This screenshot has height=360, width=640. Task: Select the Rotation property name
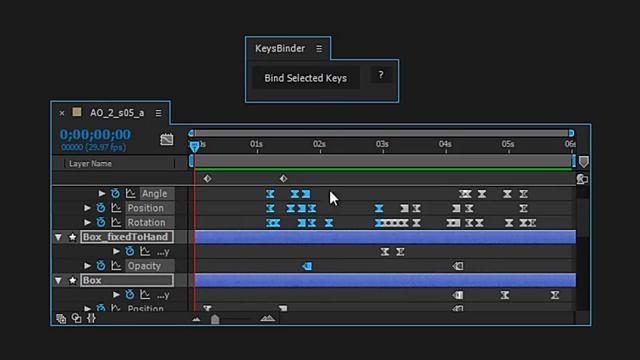tap(147, 222)
